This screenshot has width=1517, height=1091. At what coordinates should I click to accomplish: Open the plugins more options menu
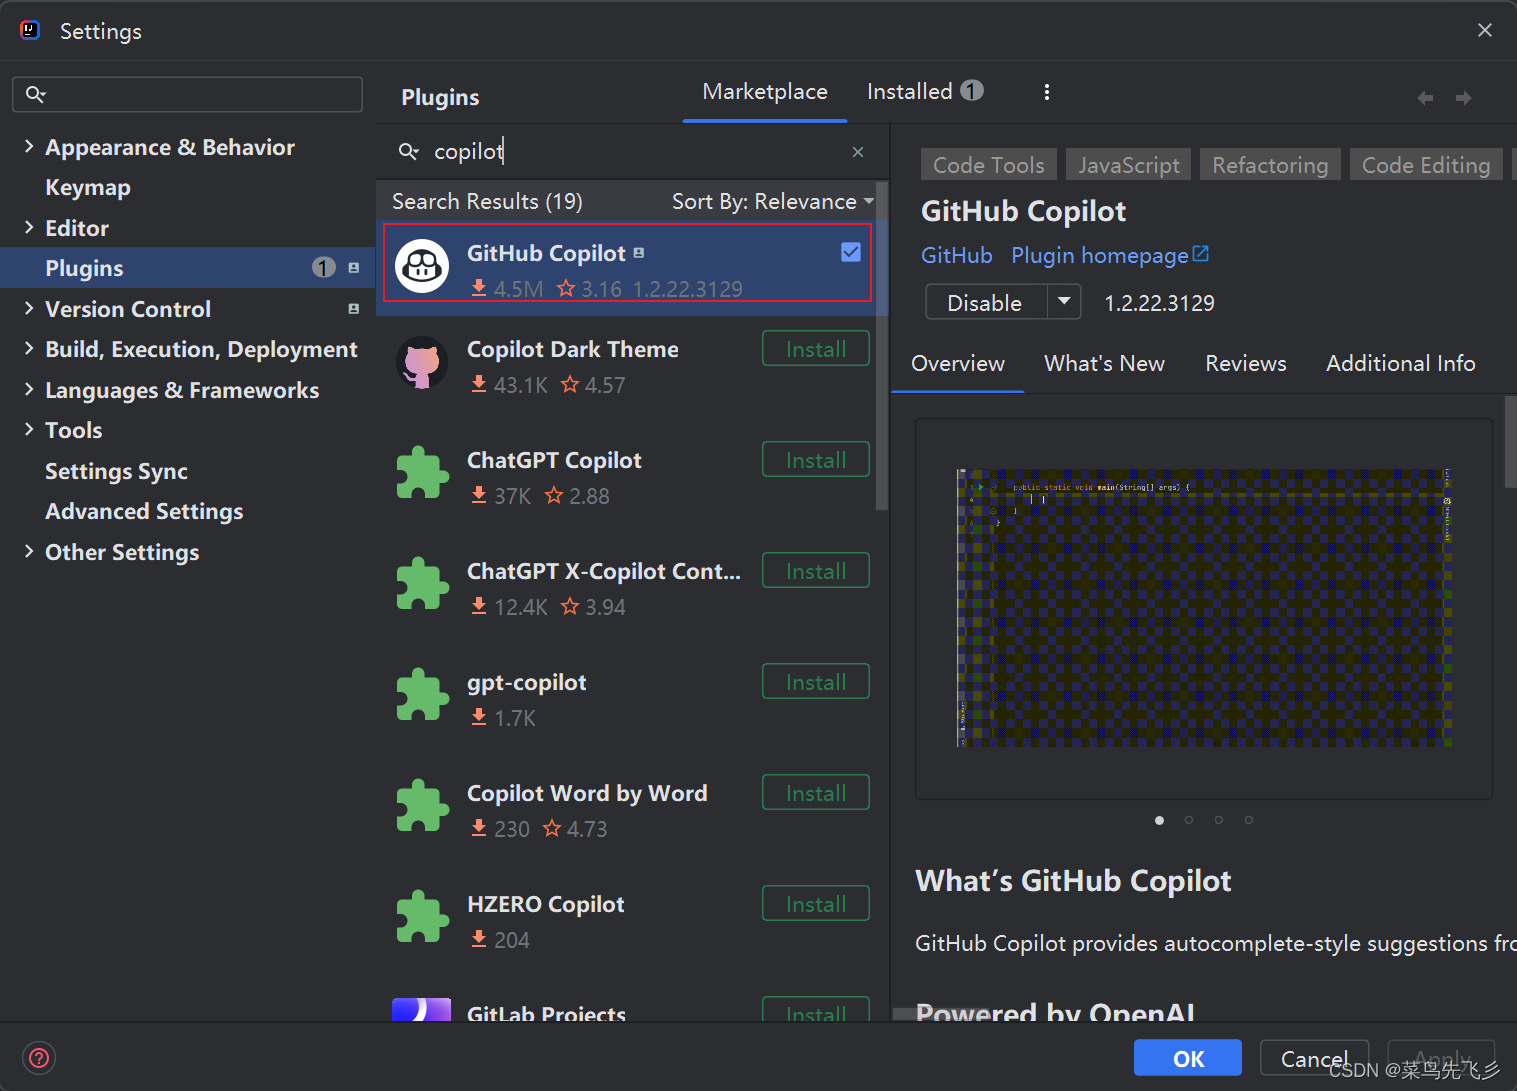[1047, 92]
